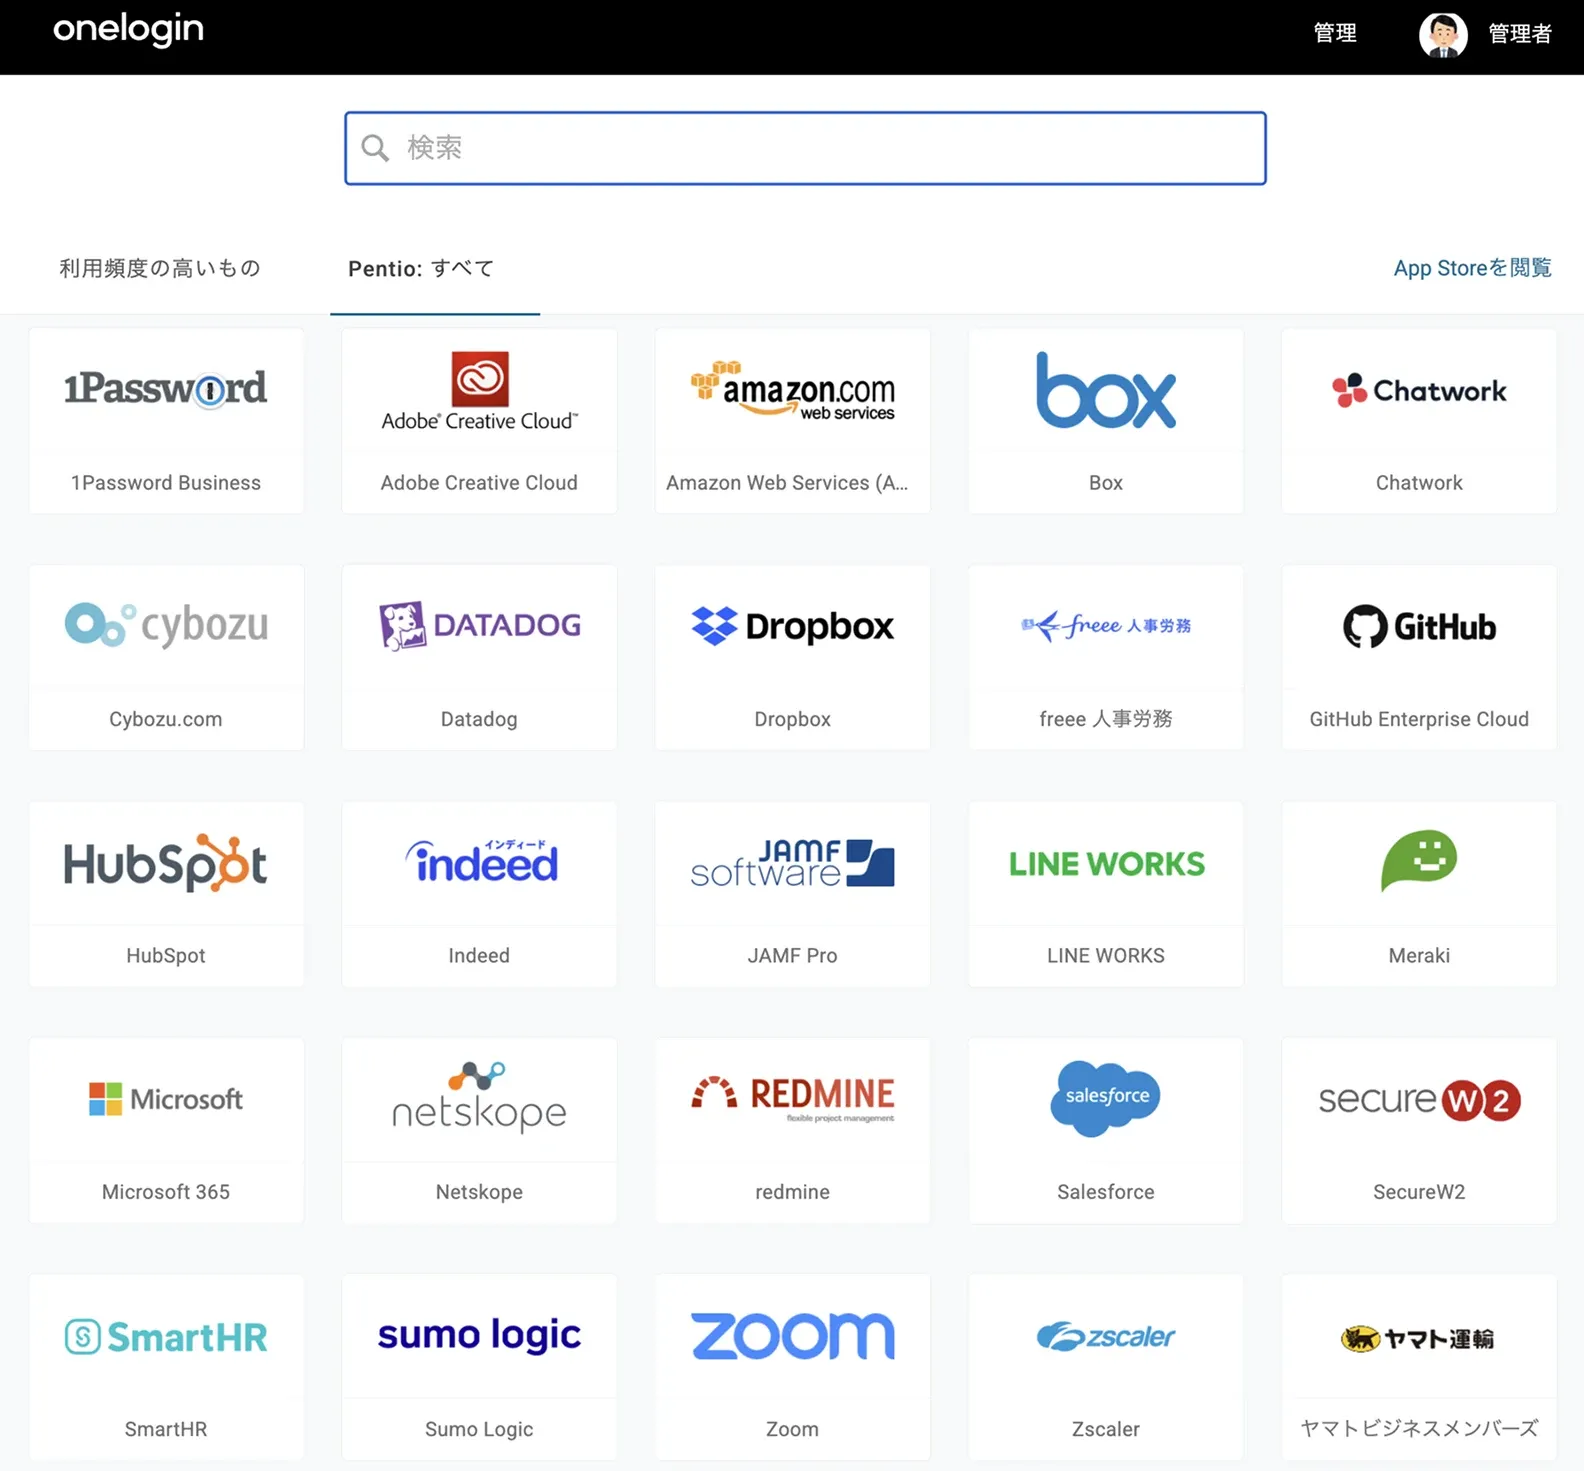Launch the Box app
The height and width of the screenshot is (1471, 1584).
(1105, 421)
